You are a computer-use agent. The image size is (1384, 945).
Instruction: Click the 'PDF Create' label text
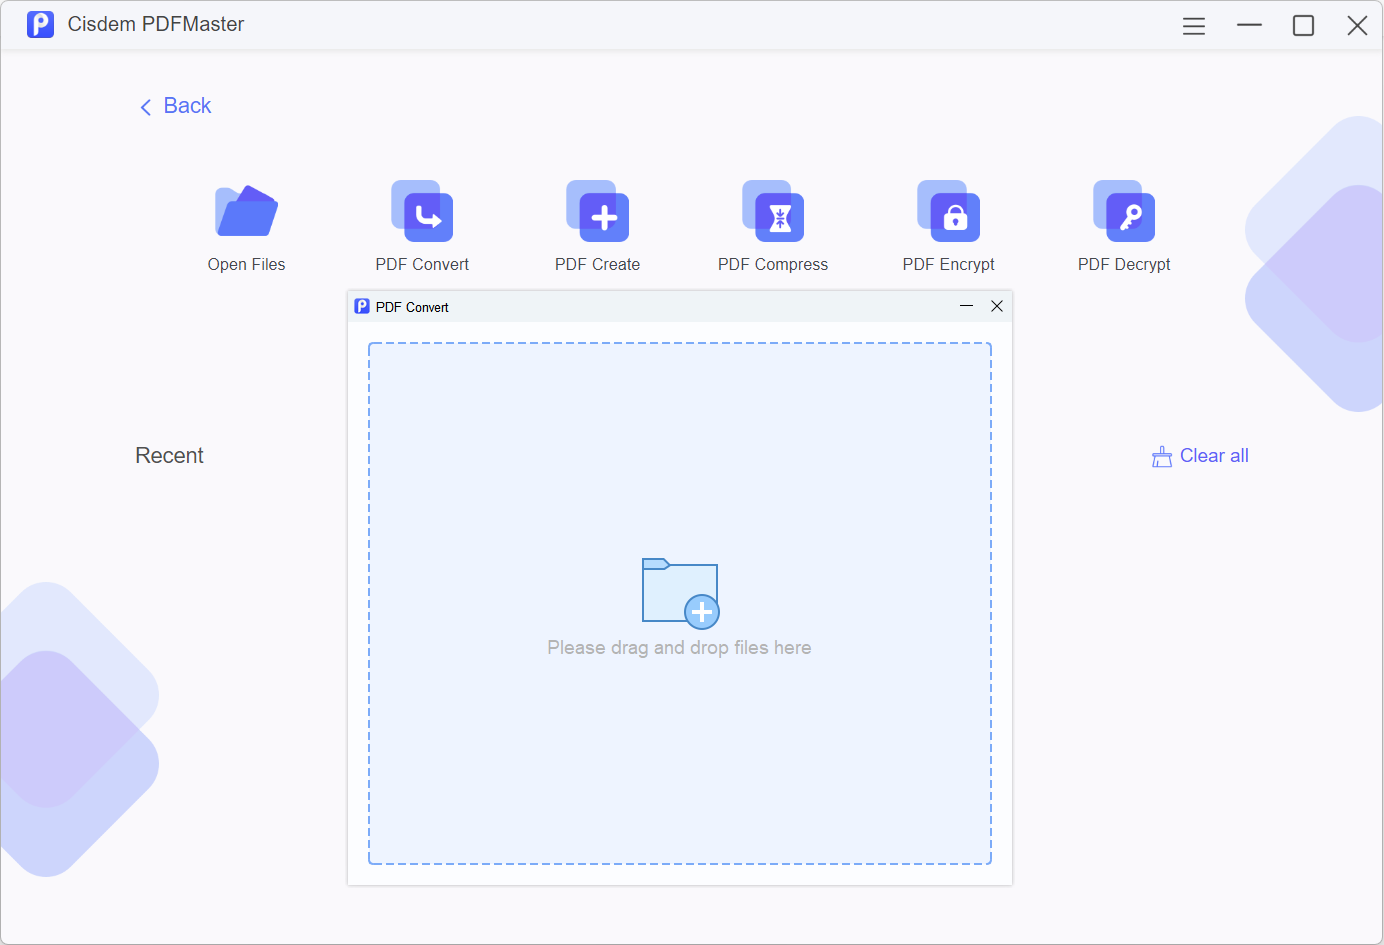click(597, 265)
